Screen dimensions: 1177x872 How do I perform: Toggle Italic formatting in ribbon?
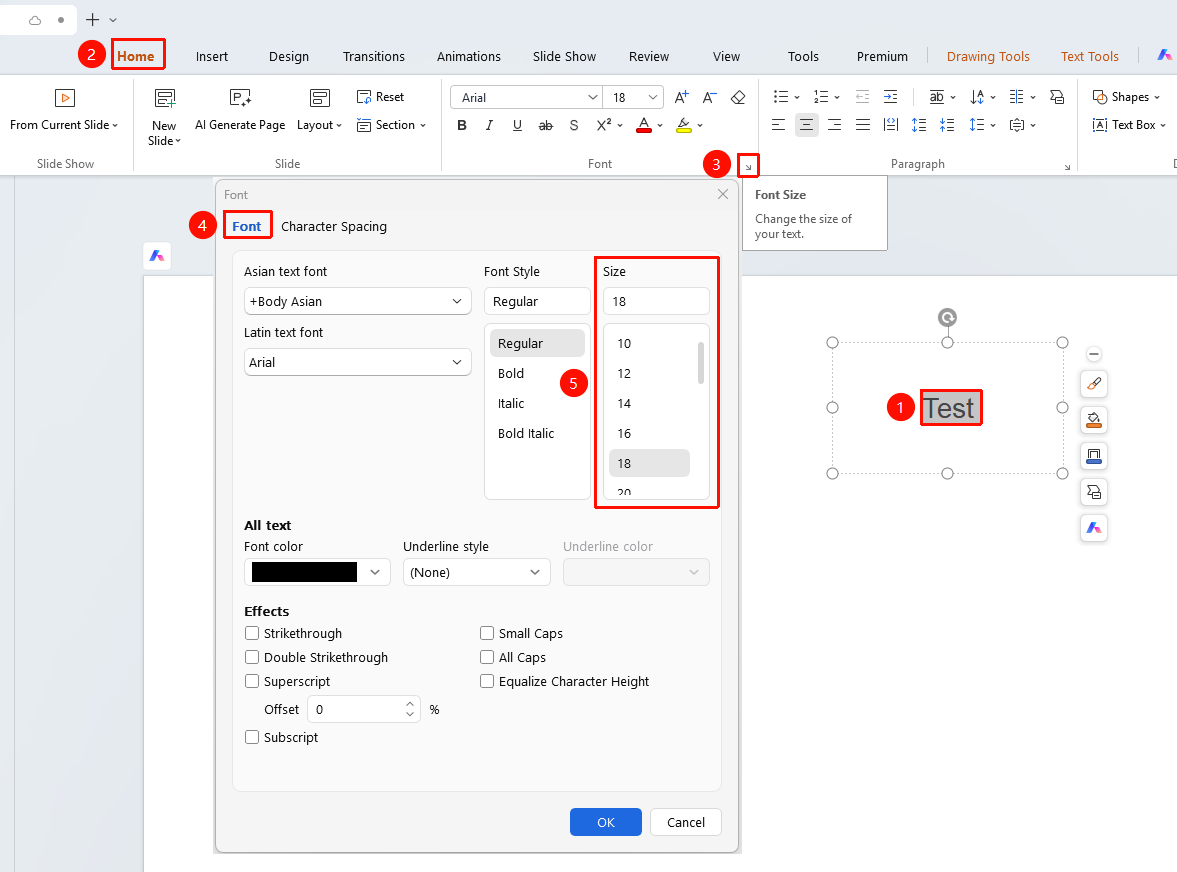point(489,125)
